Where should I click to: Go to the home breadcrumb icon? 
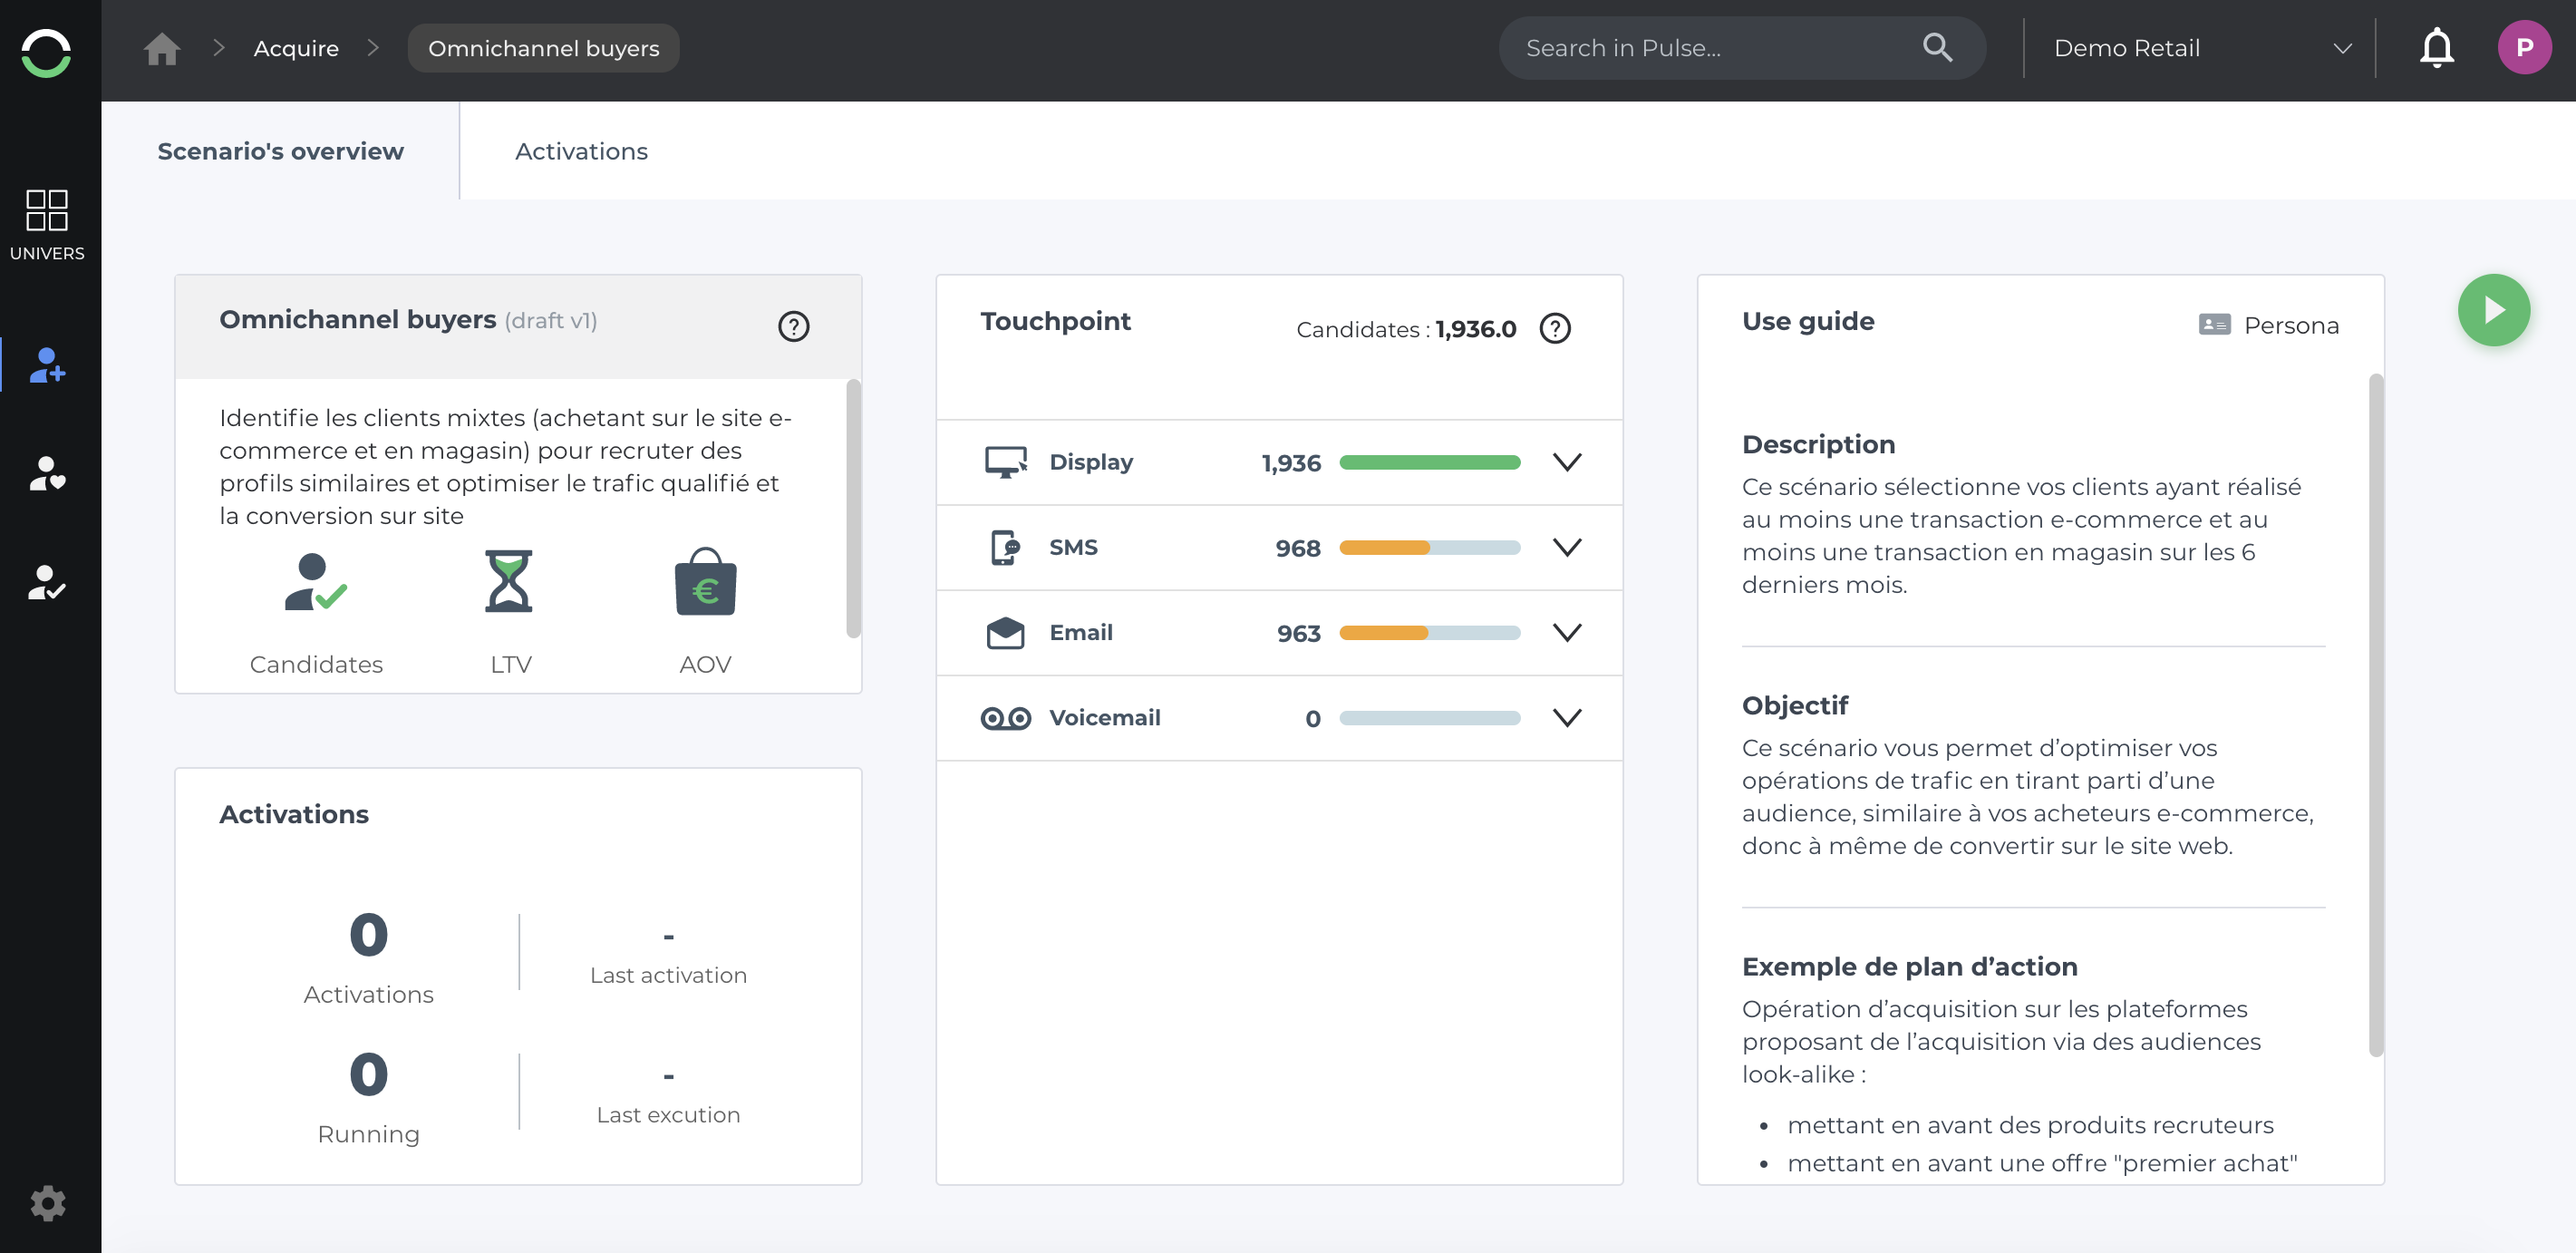(161, 49)
